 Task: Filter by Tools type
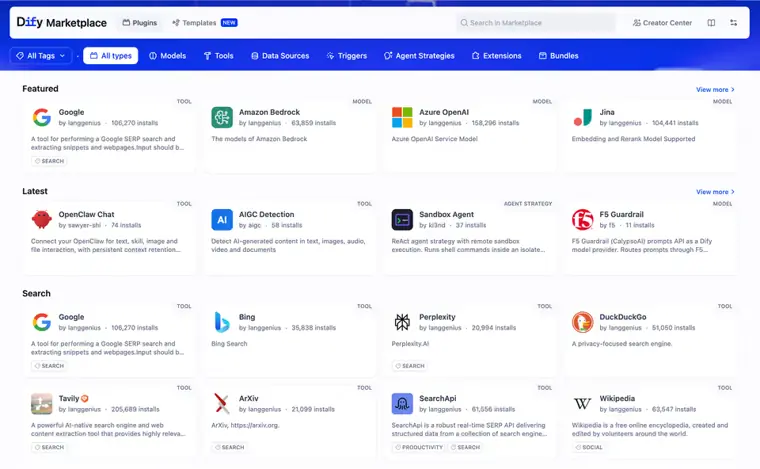coord(219,56)
